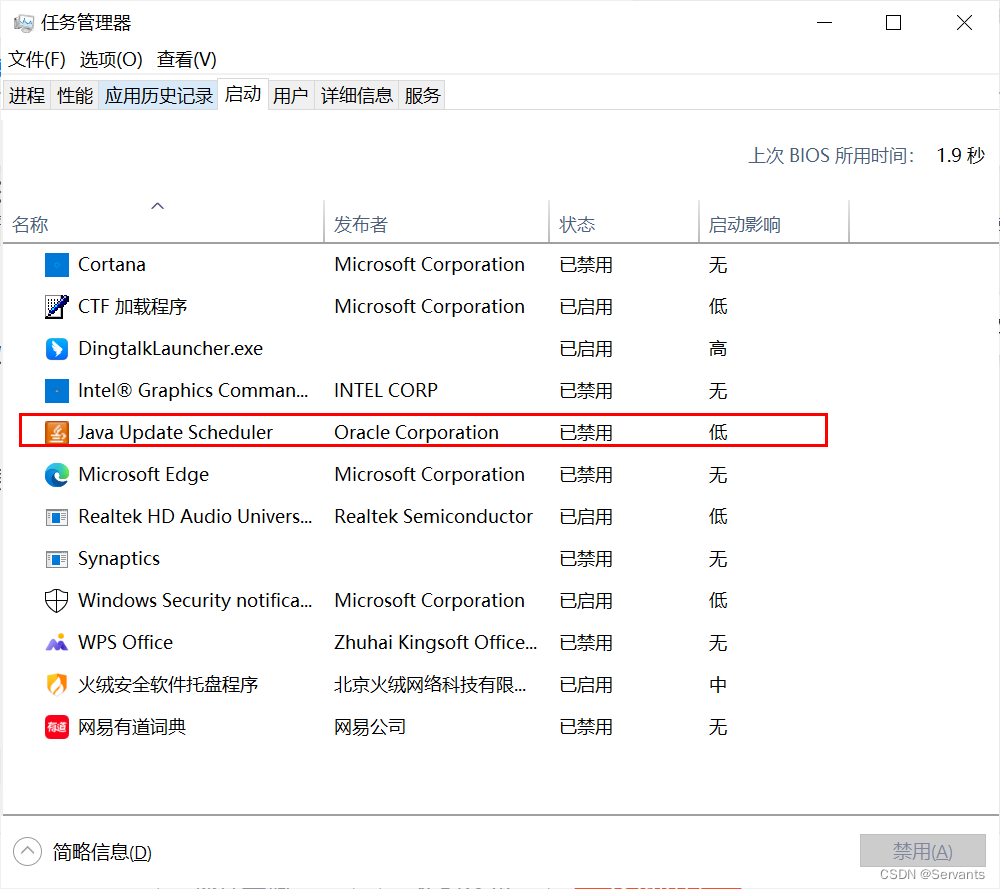
Task: Click the Oracle Corporation publisher cell
Action: [416, 432]
